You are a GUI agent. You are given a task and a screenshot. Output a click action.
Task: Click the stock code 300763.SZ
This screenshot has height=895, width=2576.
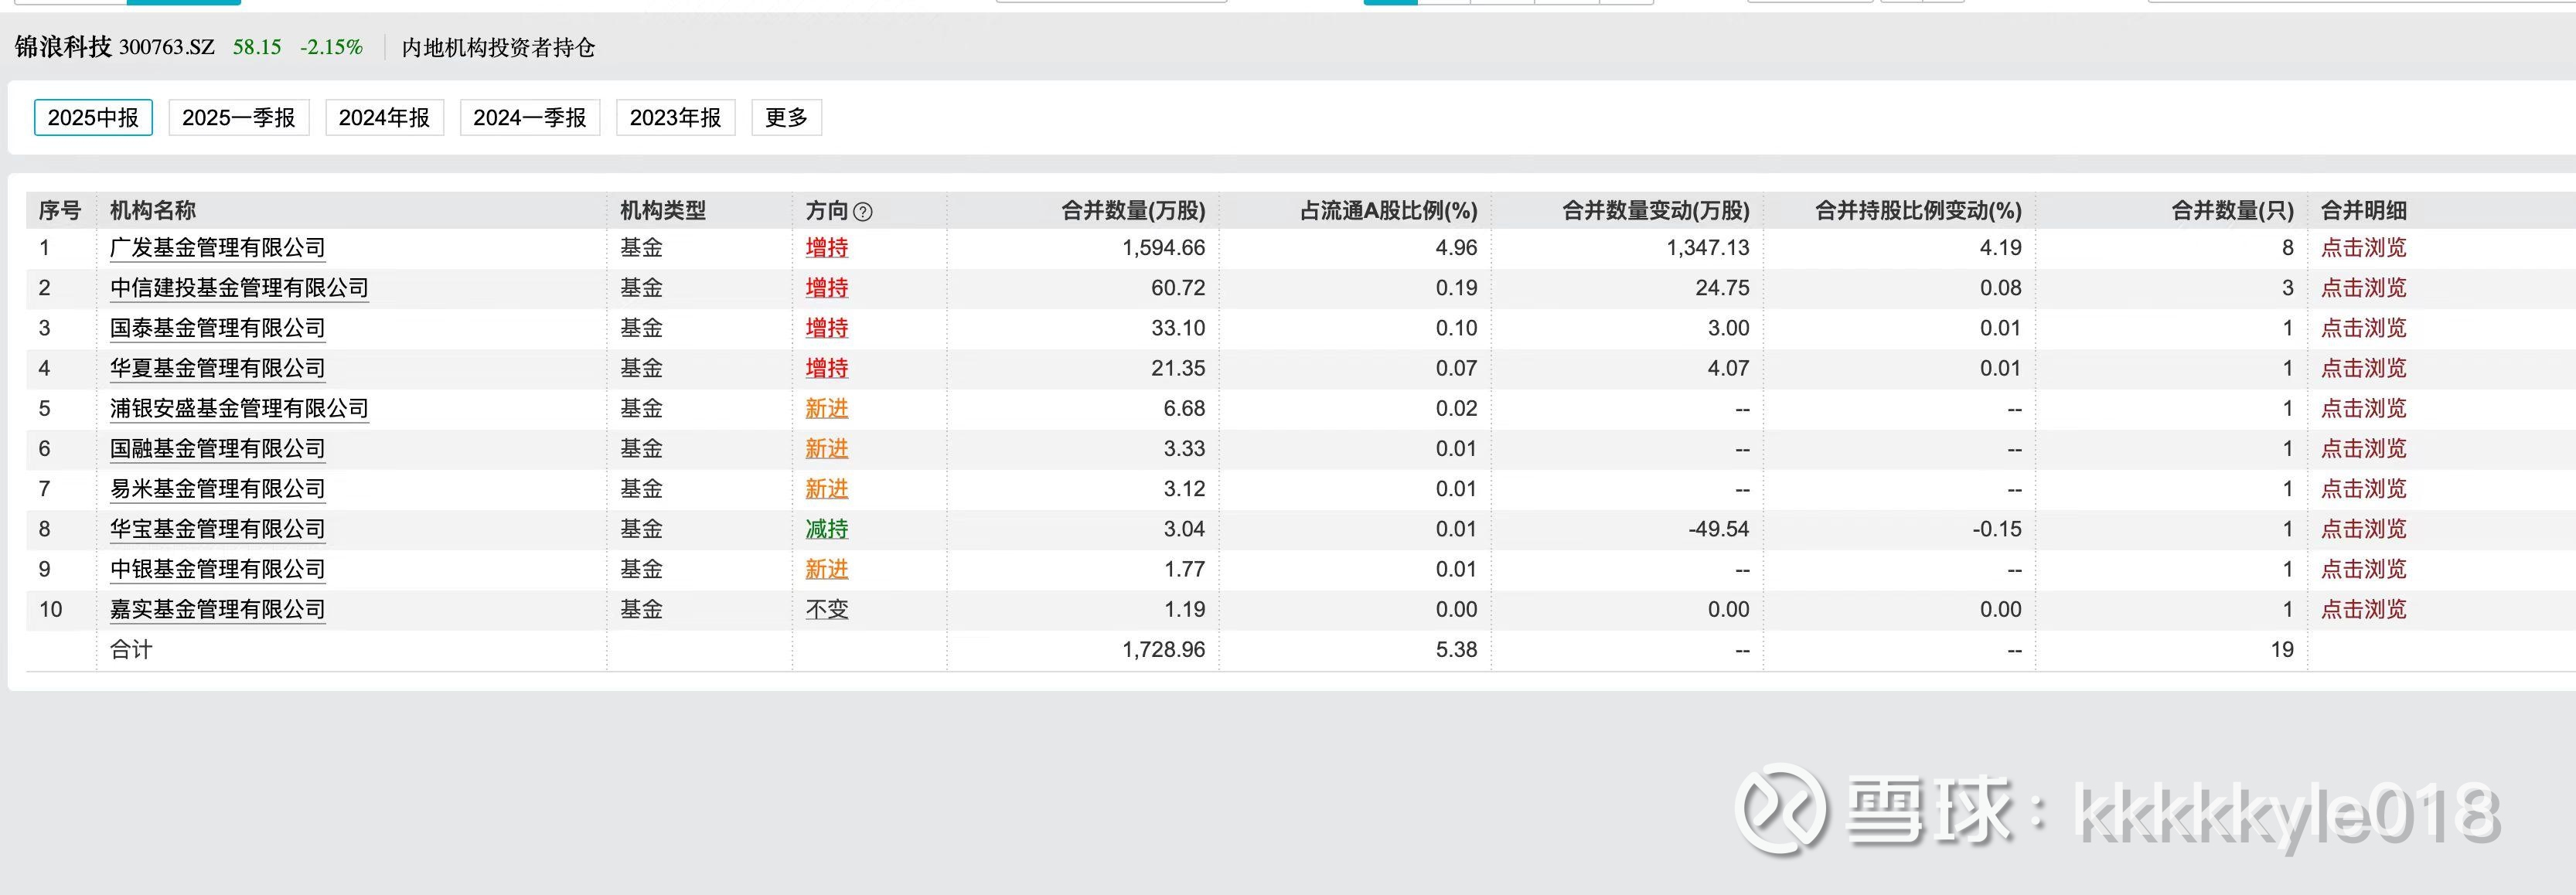167,47
